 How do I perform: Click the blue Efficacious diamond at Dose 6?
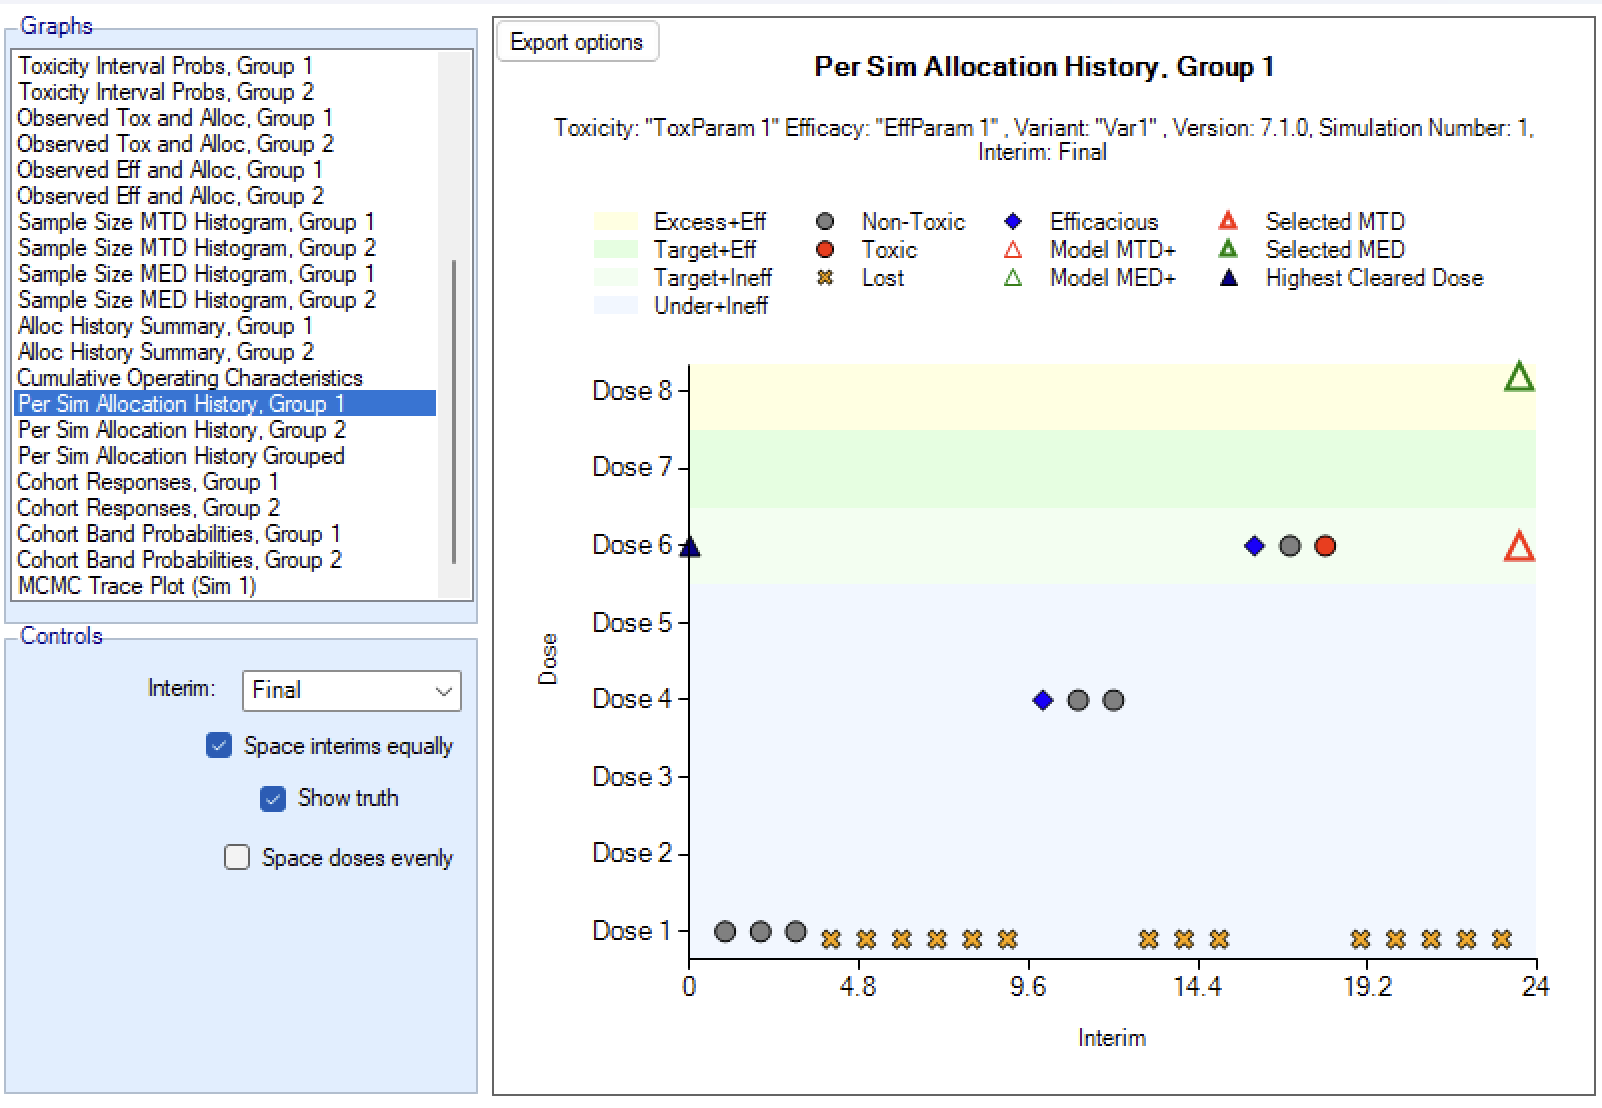pyautogui.click(x=1254, y=546)
